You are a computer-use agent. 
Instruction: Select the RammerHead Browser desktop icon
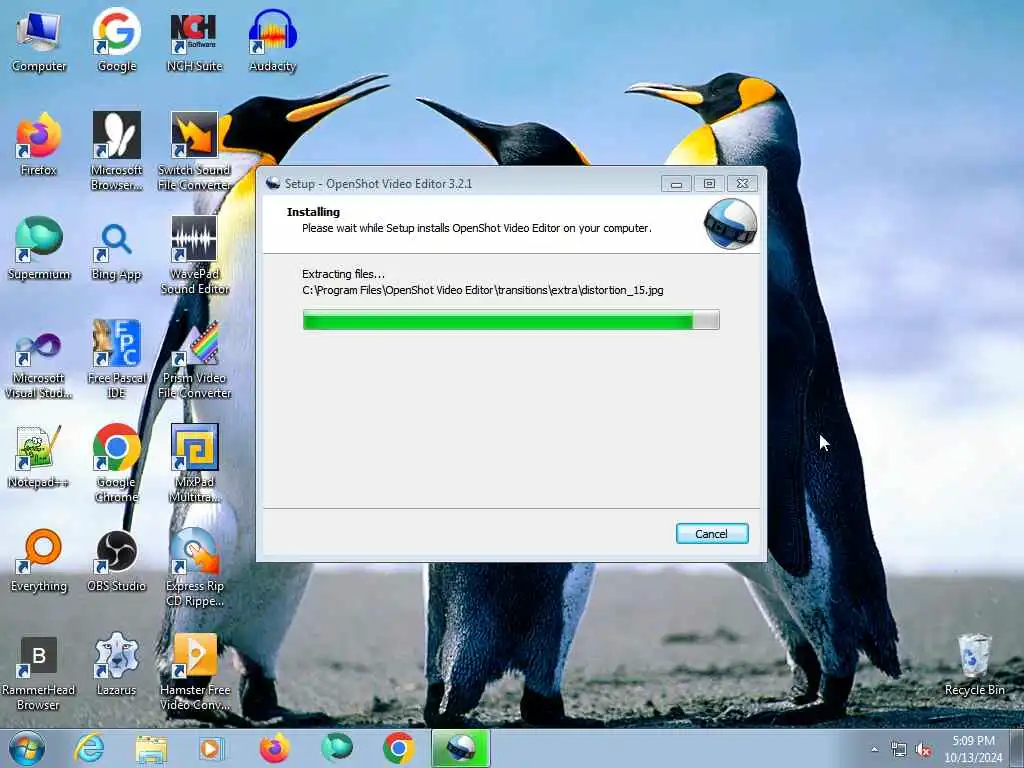click(39, 672)
